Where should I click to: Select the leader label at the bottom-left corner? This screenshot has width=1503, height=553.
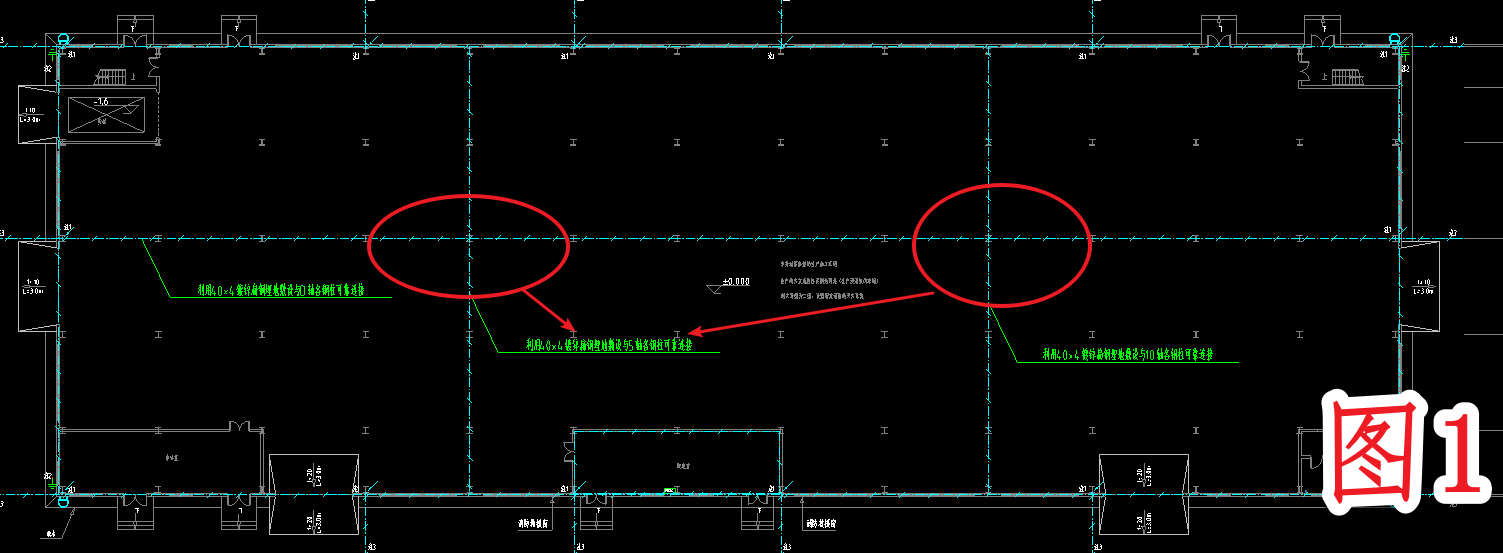51,532
